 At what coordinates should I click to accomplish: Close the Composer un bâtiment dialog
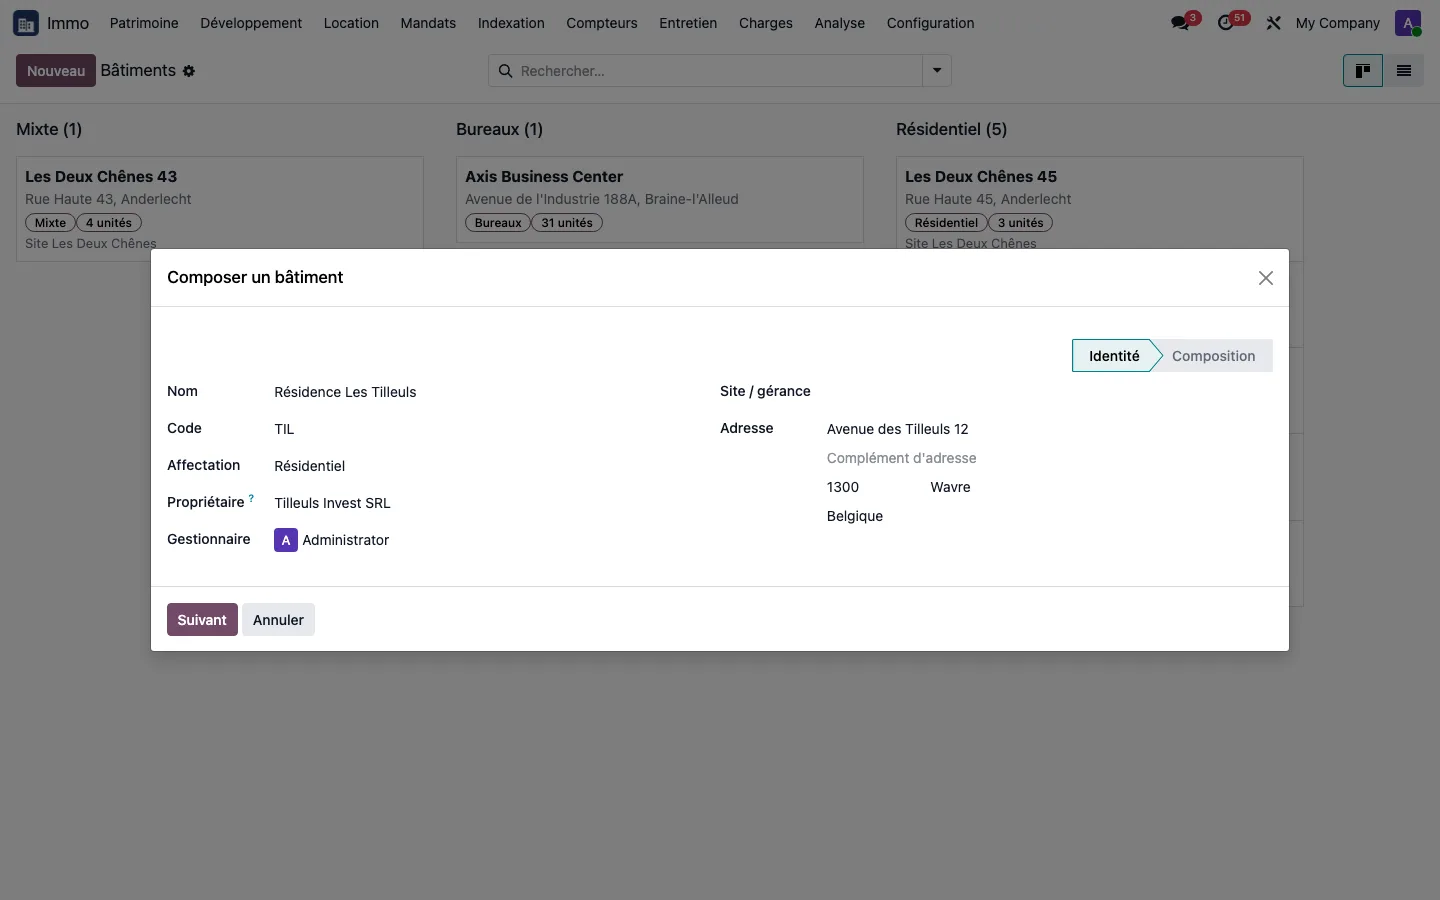(1266, 278)
